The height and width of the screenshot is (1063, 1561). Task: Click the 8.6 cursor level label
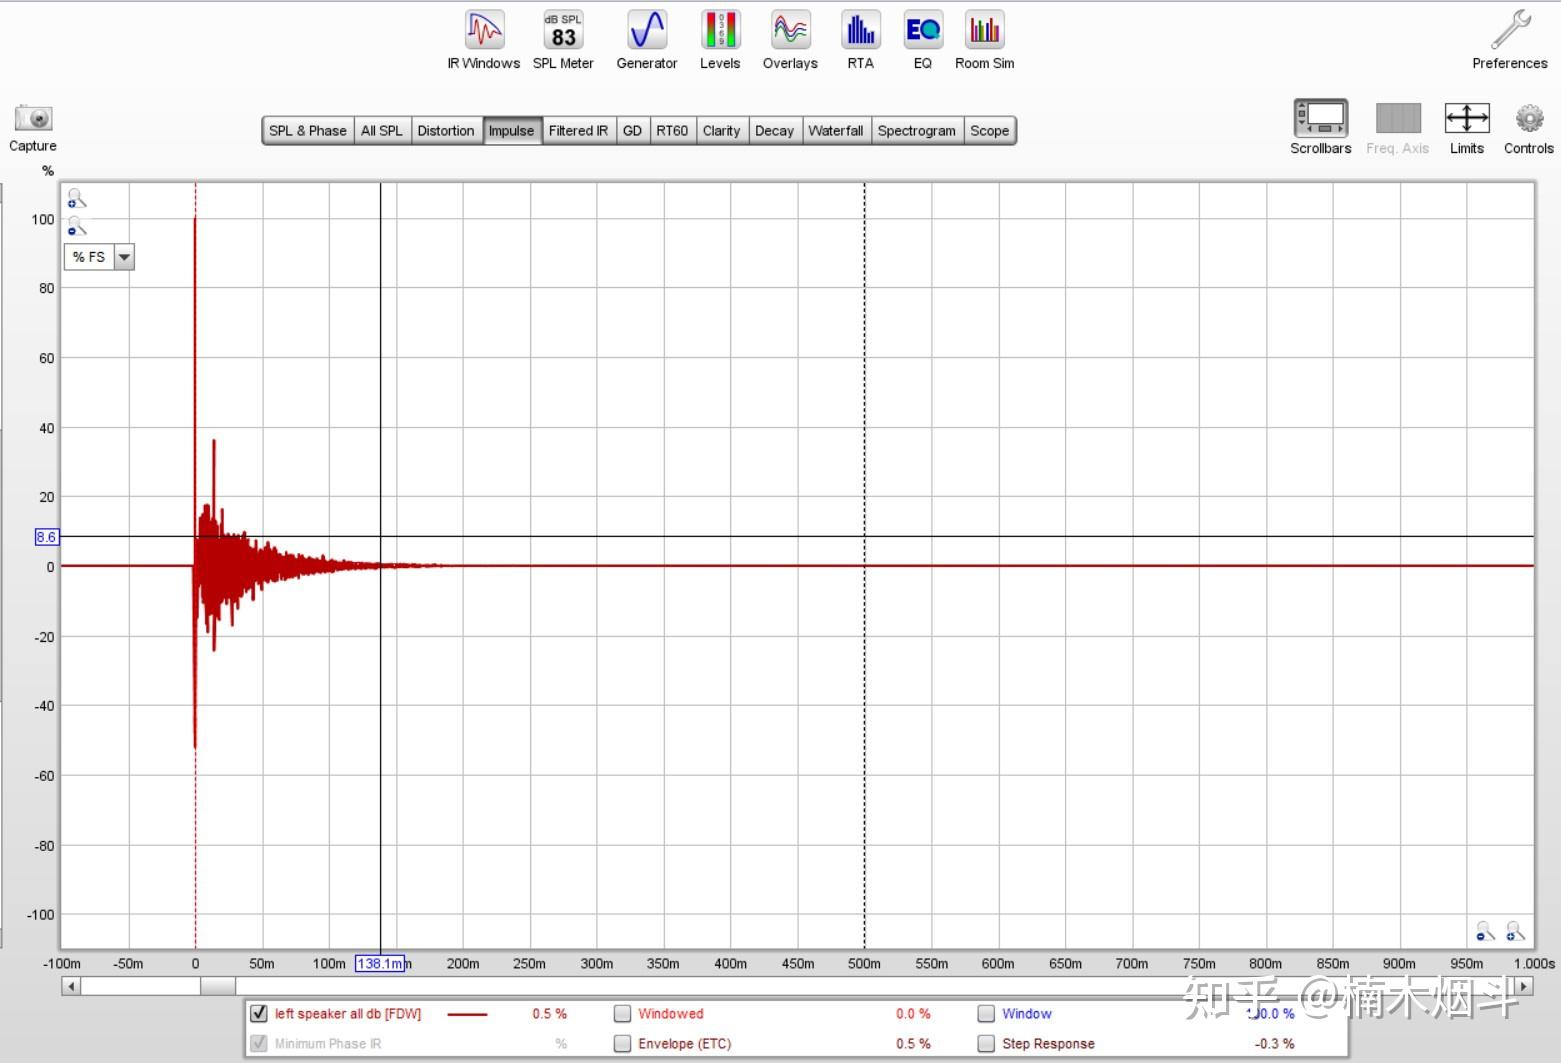46,537
